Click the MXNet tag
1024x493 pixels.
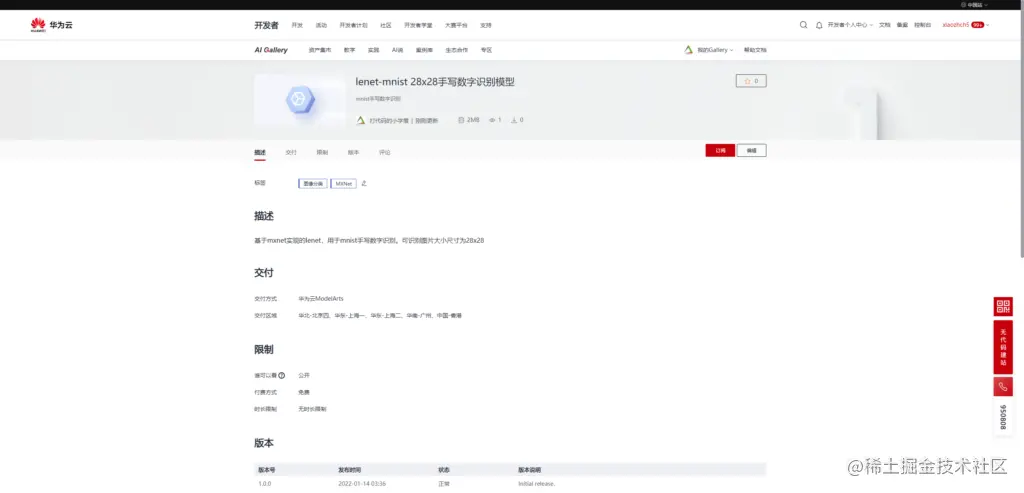[x=344, y=183]
